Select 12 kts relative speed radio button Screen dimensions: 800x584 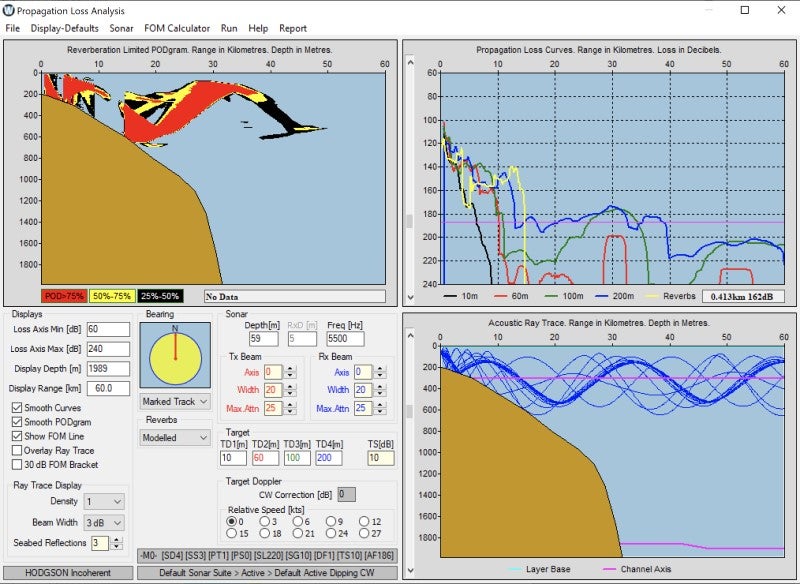[349, 521]
